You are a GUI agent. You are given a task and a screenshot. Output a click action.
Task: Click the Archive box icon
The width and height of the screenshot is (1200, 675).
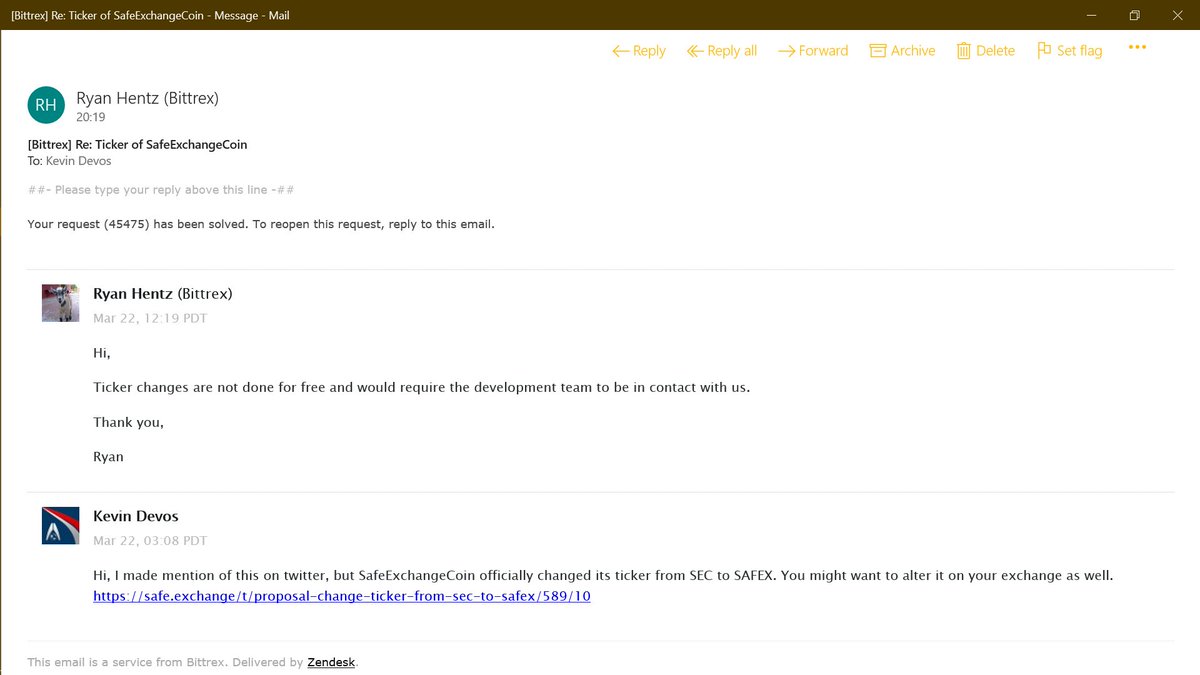tap(878, 51)
